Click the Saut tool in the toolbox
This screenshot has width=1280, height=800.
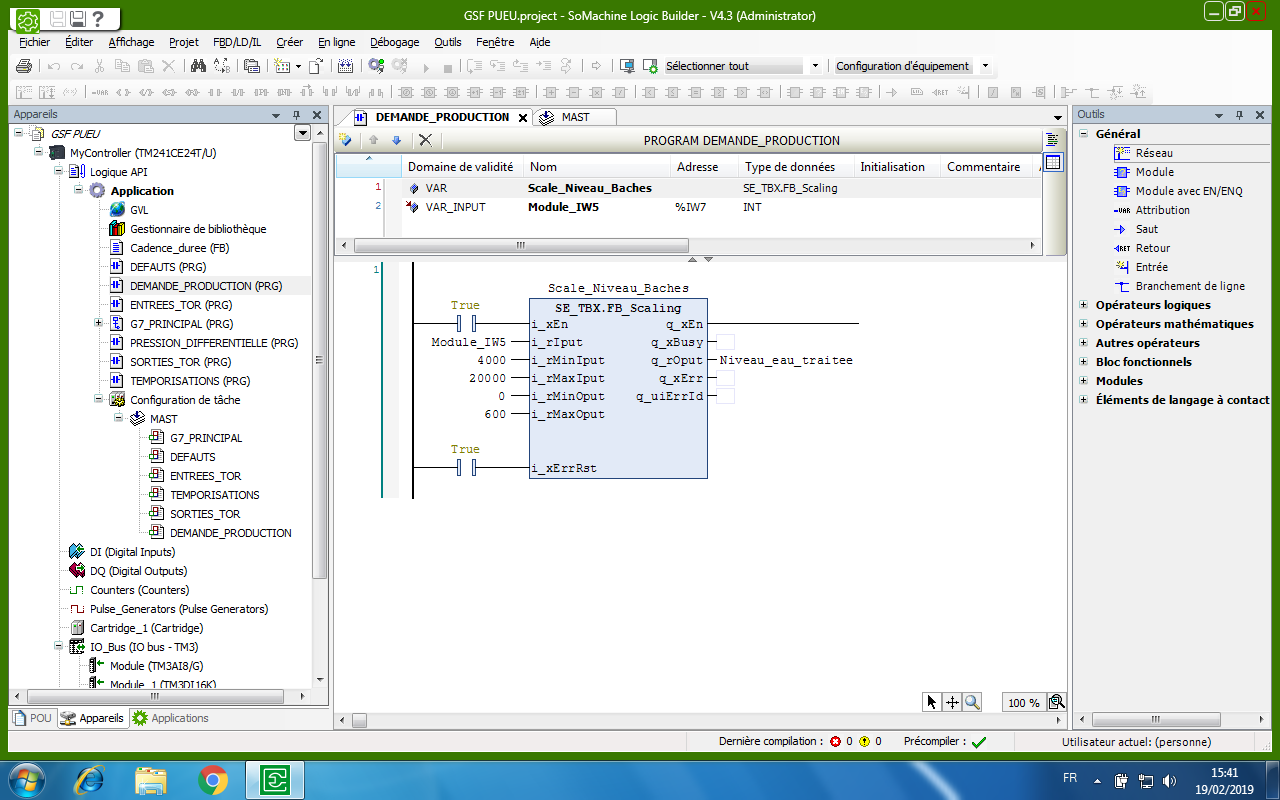(1146, 229)
